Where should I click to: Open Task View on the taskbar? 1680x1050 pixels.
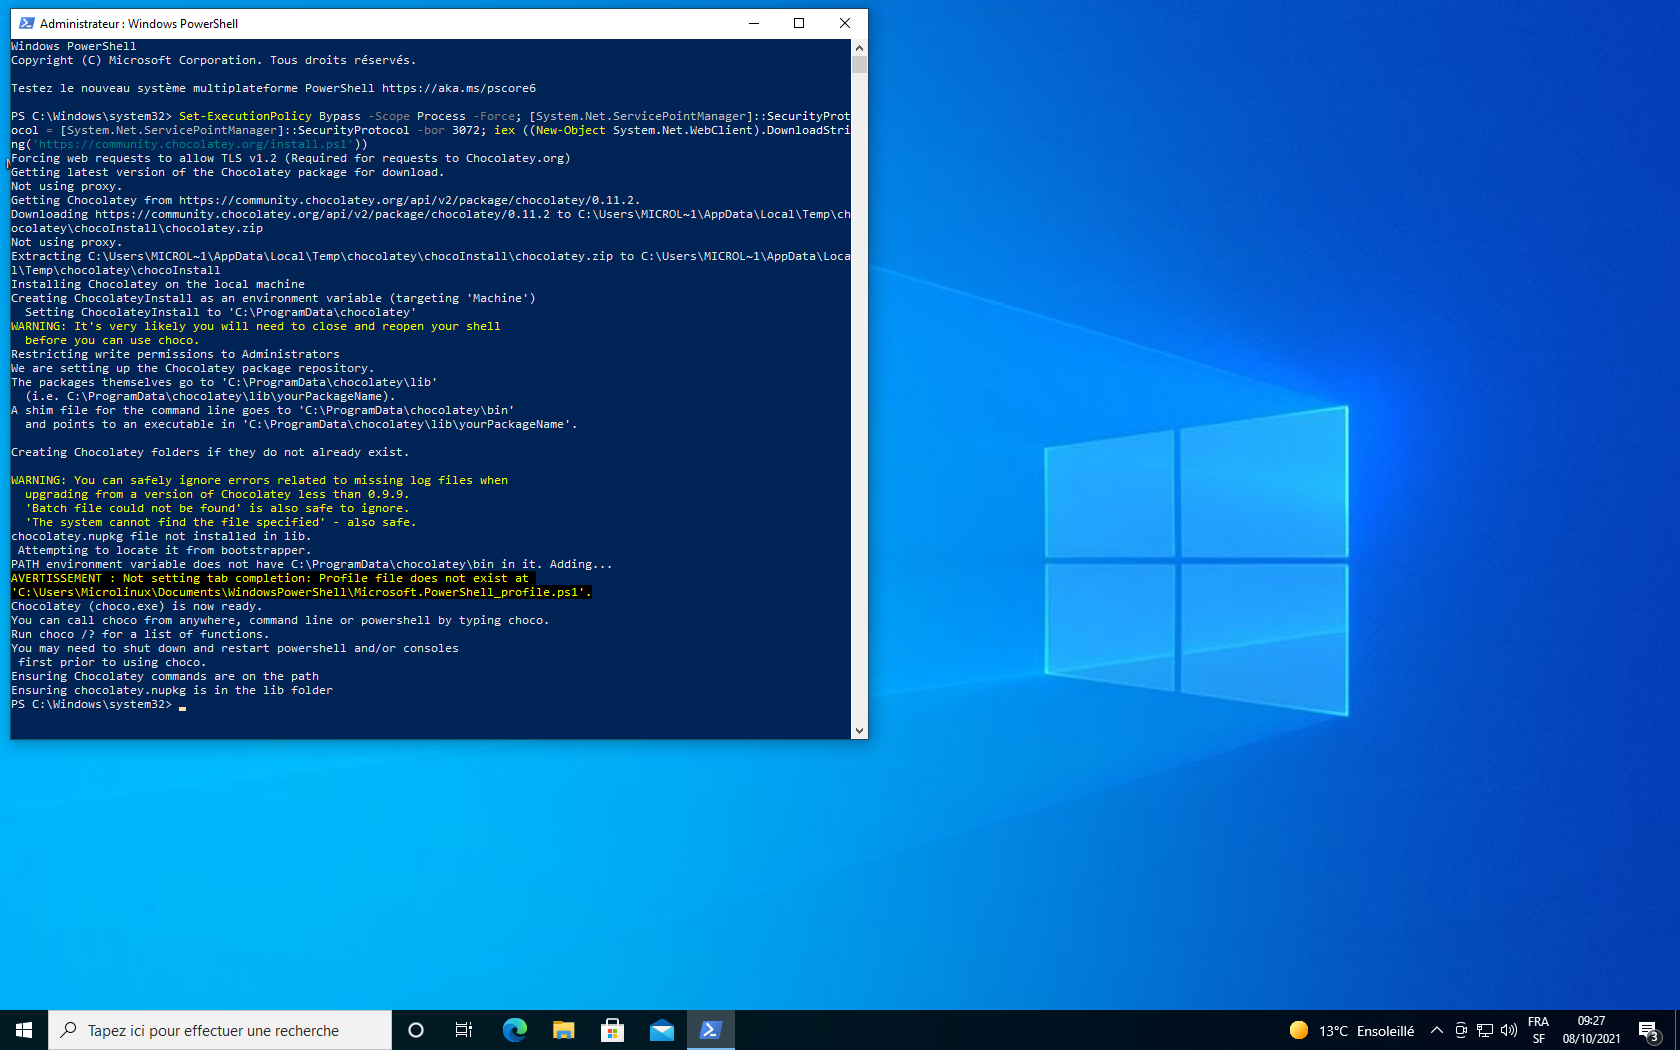click(x=464, y=1030)
